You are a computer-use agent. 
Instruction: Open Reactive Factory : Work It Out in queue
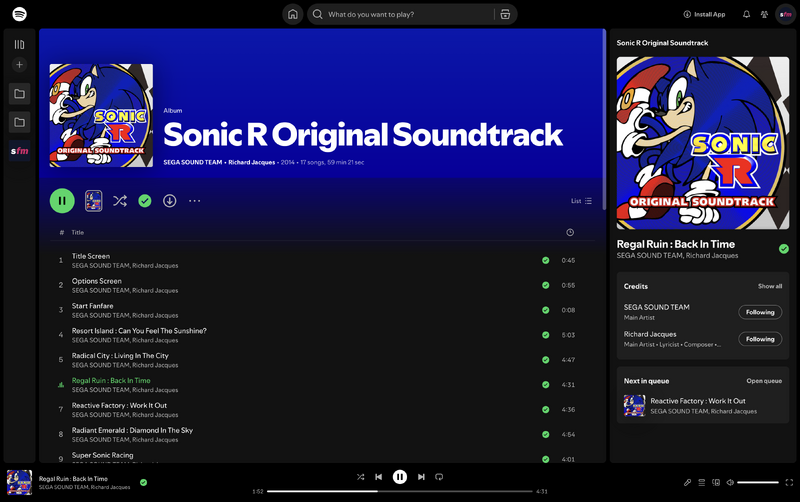pyautogui.click(x=703, y=406)
